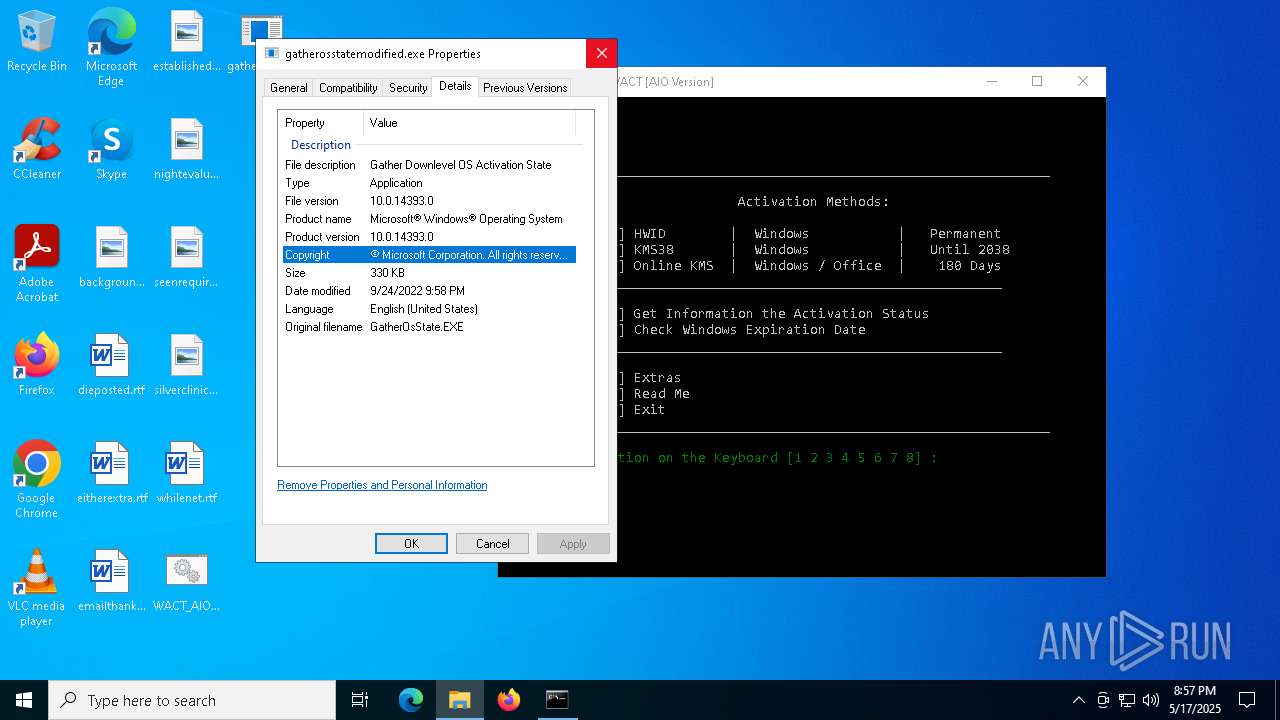Select the Product name row
Viewport: 1280px width, 720px height.
(x=429, y=219)
